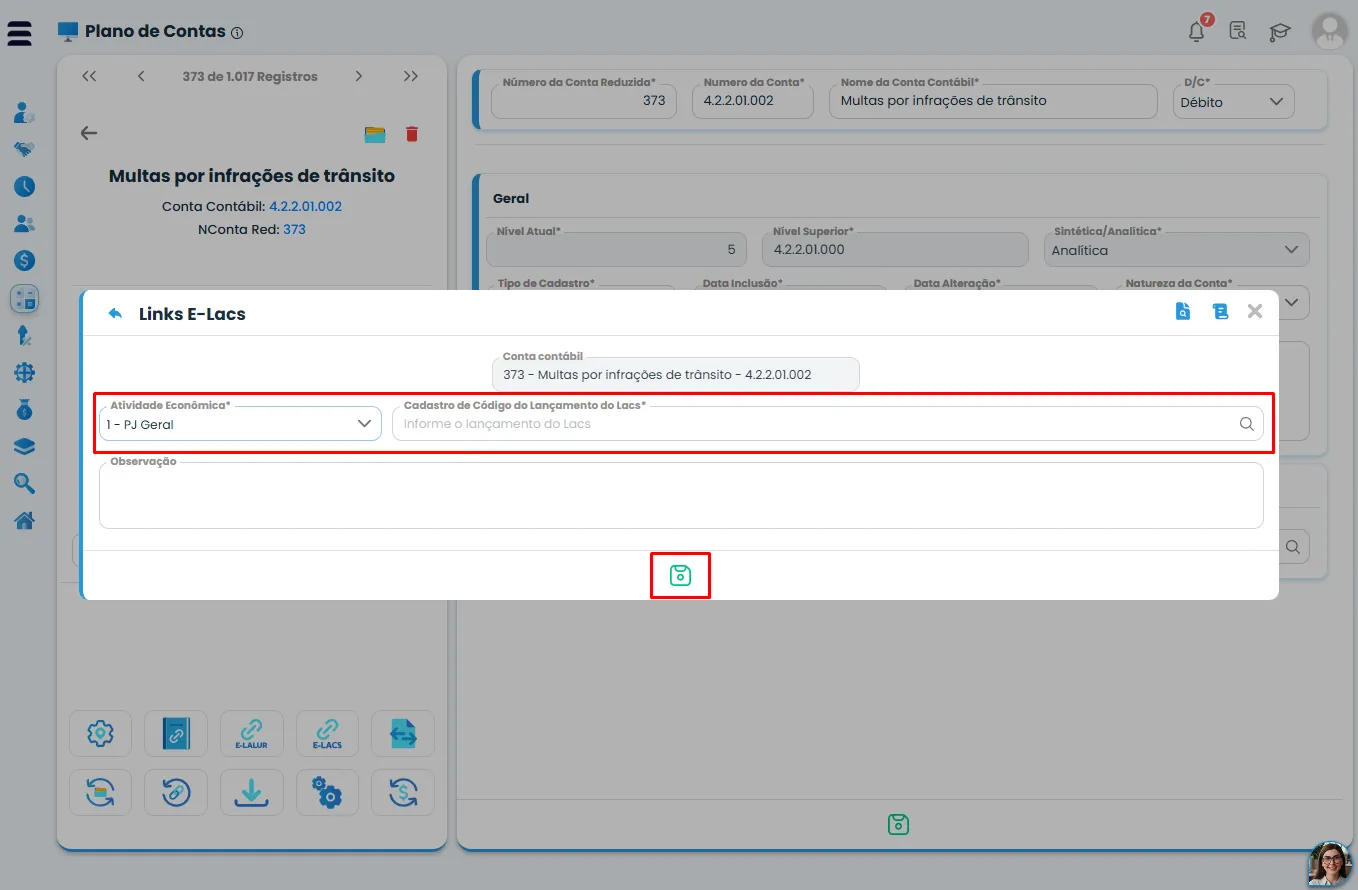The width and height of the screenshot is (1358, 890).
Task: Jump to the last record double arrow
Action: [411, 76]
